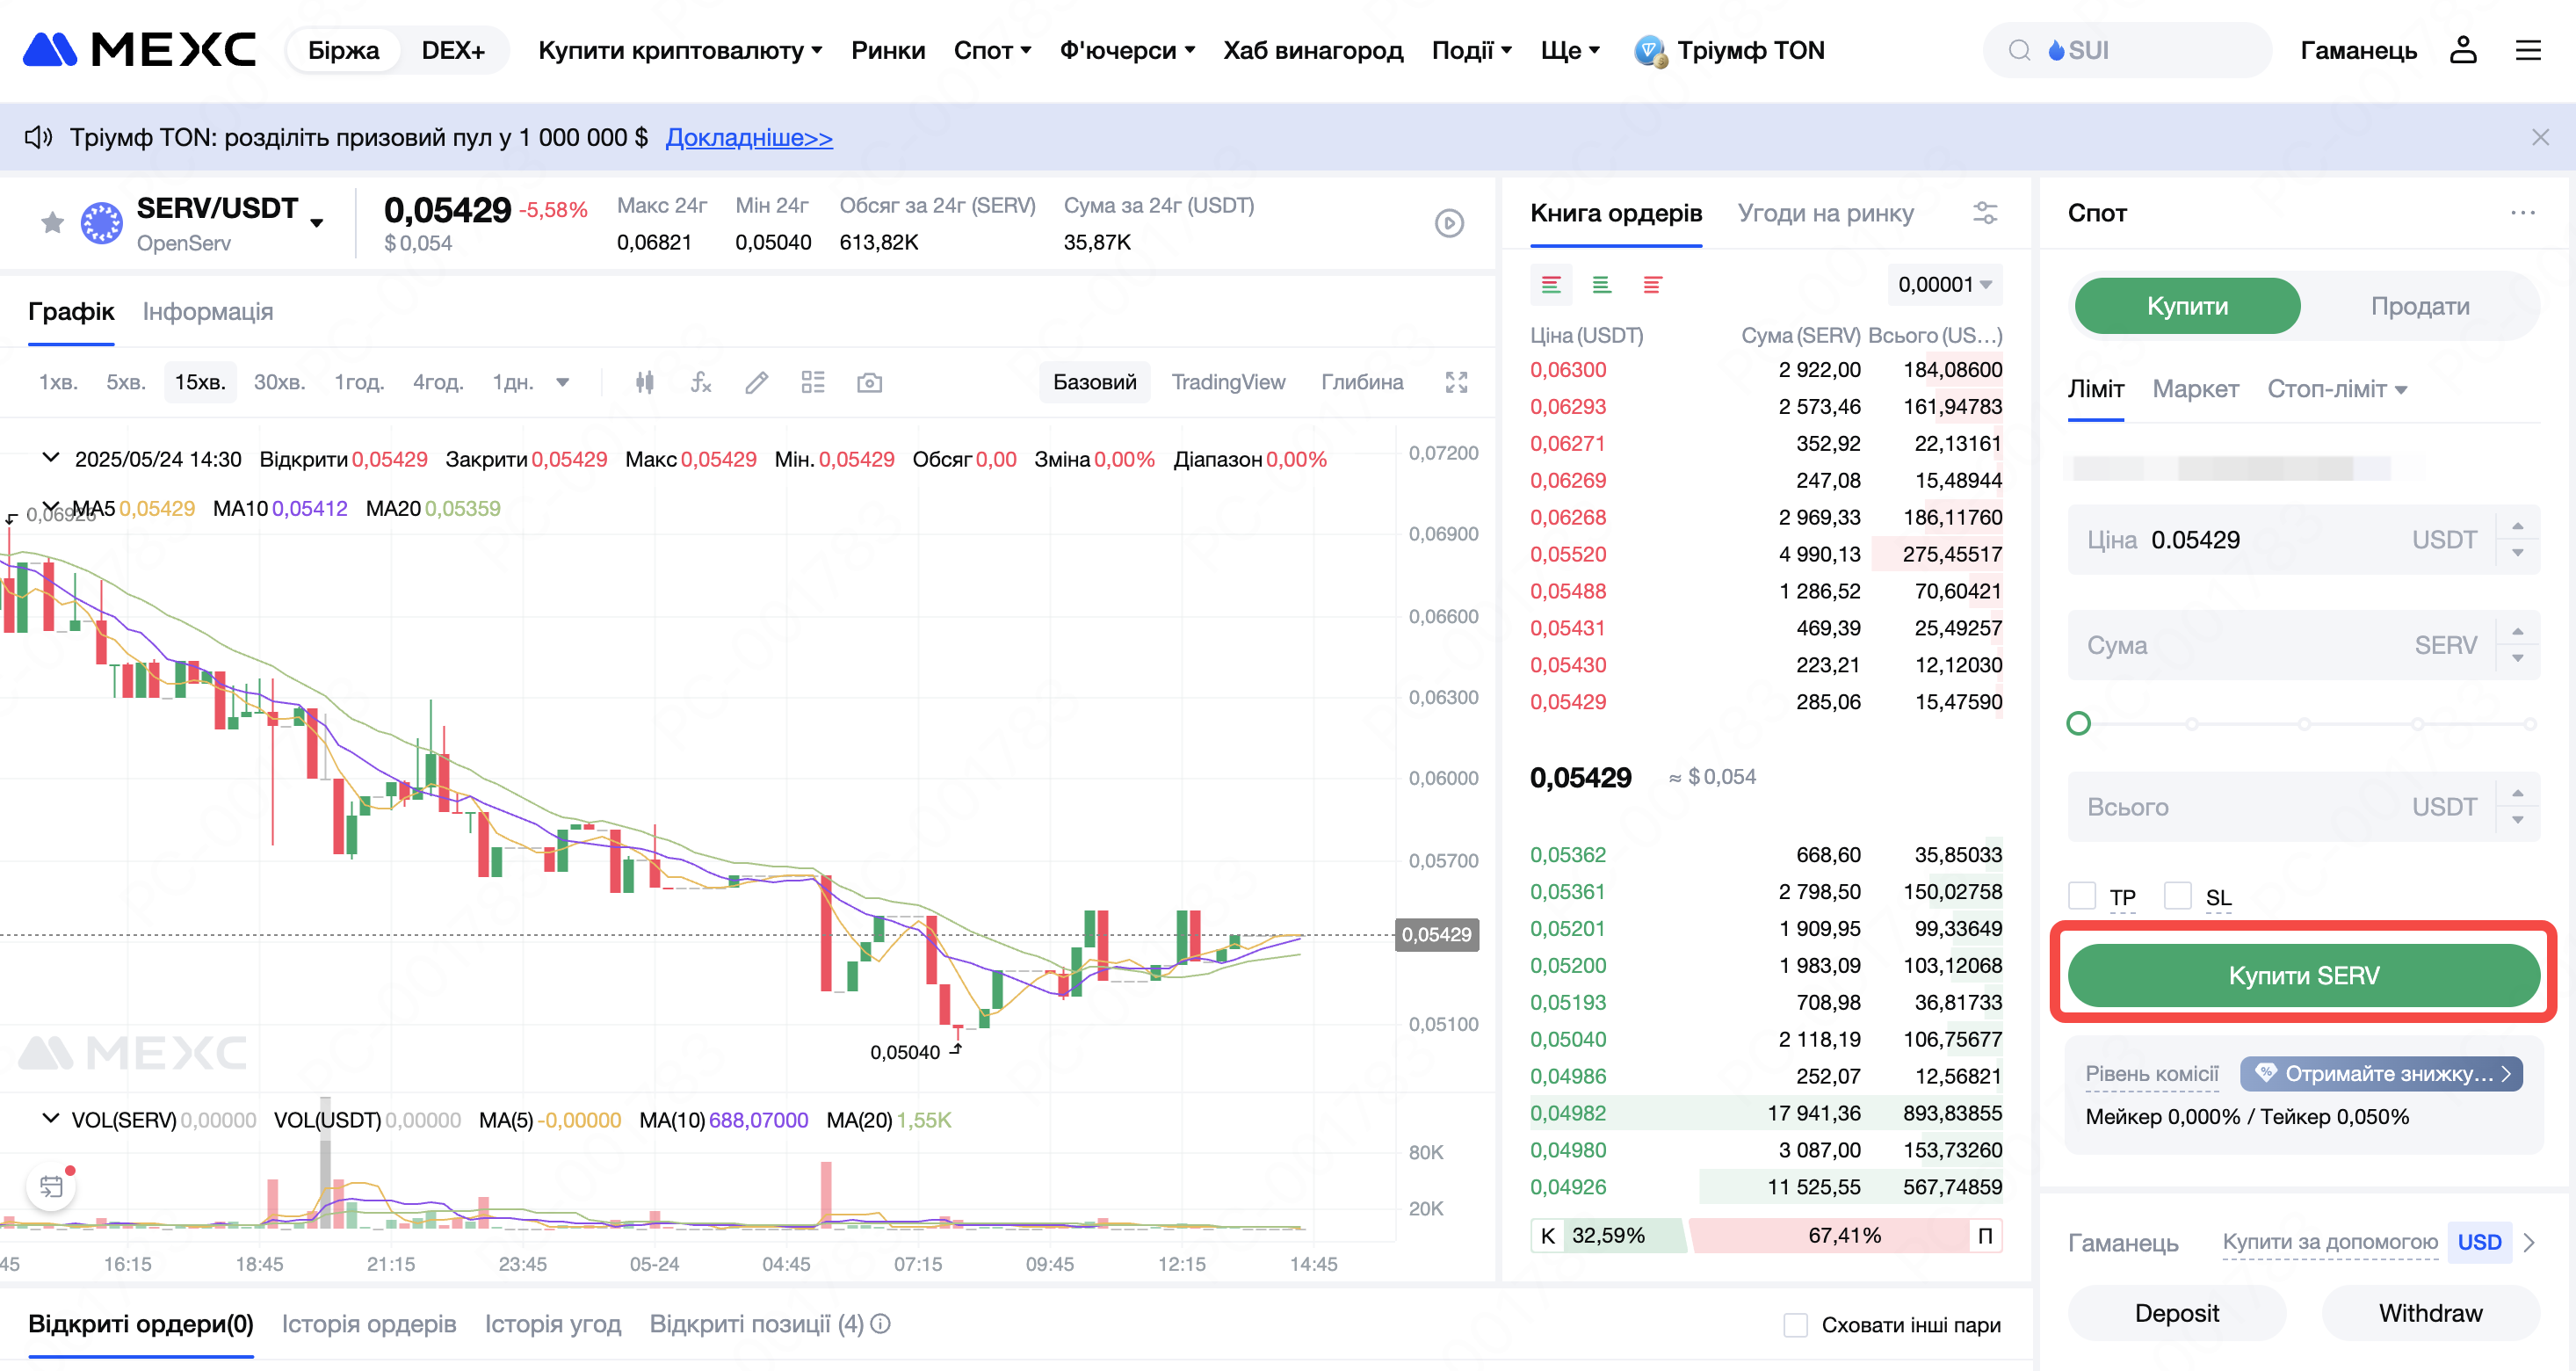This screenshot has height=1371, width=2576.
Task: Open the 'Історія ордерів' tab
Action: click(x=369, y=1324)
